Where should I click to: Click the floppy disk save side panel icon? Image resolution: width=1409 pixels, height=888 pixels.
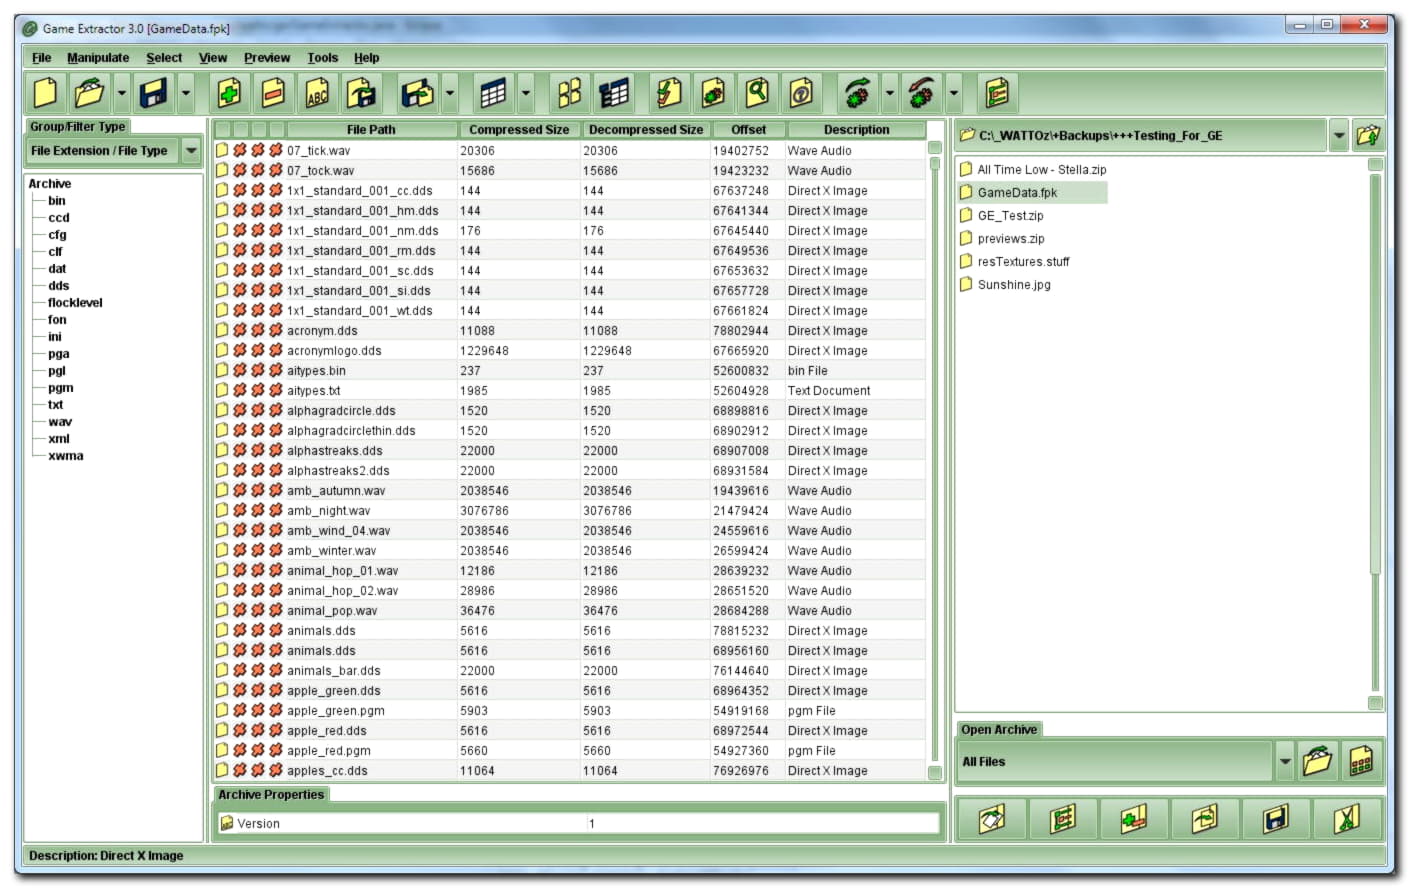click(1276, 819)
